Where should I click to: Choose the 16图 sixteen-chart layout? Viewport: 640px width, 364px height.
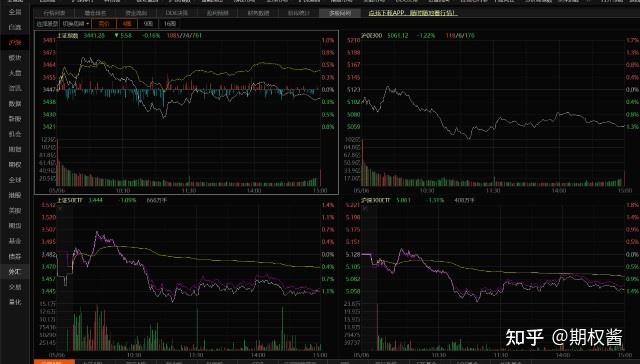[169, 24]
